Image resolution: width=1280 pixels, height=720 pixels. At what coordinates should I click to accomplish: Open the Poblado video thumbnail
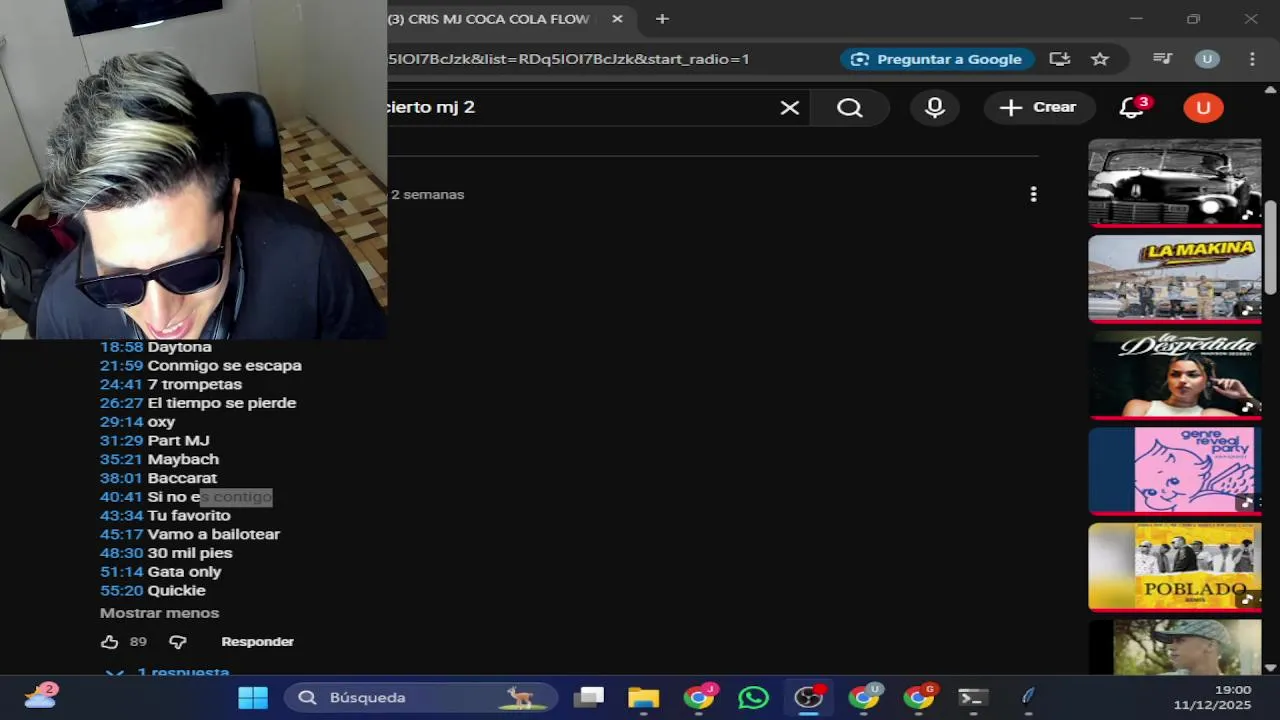click(1175, 566)
